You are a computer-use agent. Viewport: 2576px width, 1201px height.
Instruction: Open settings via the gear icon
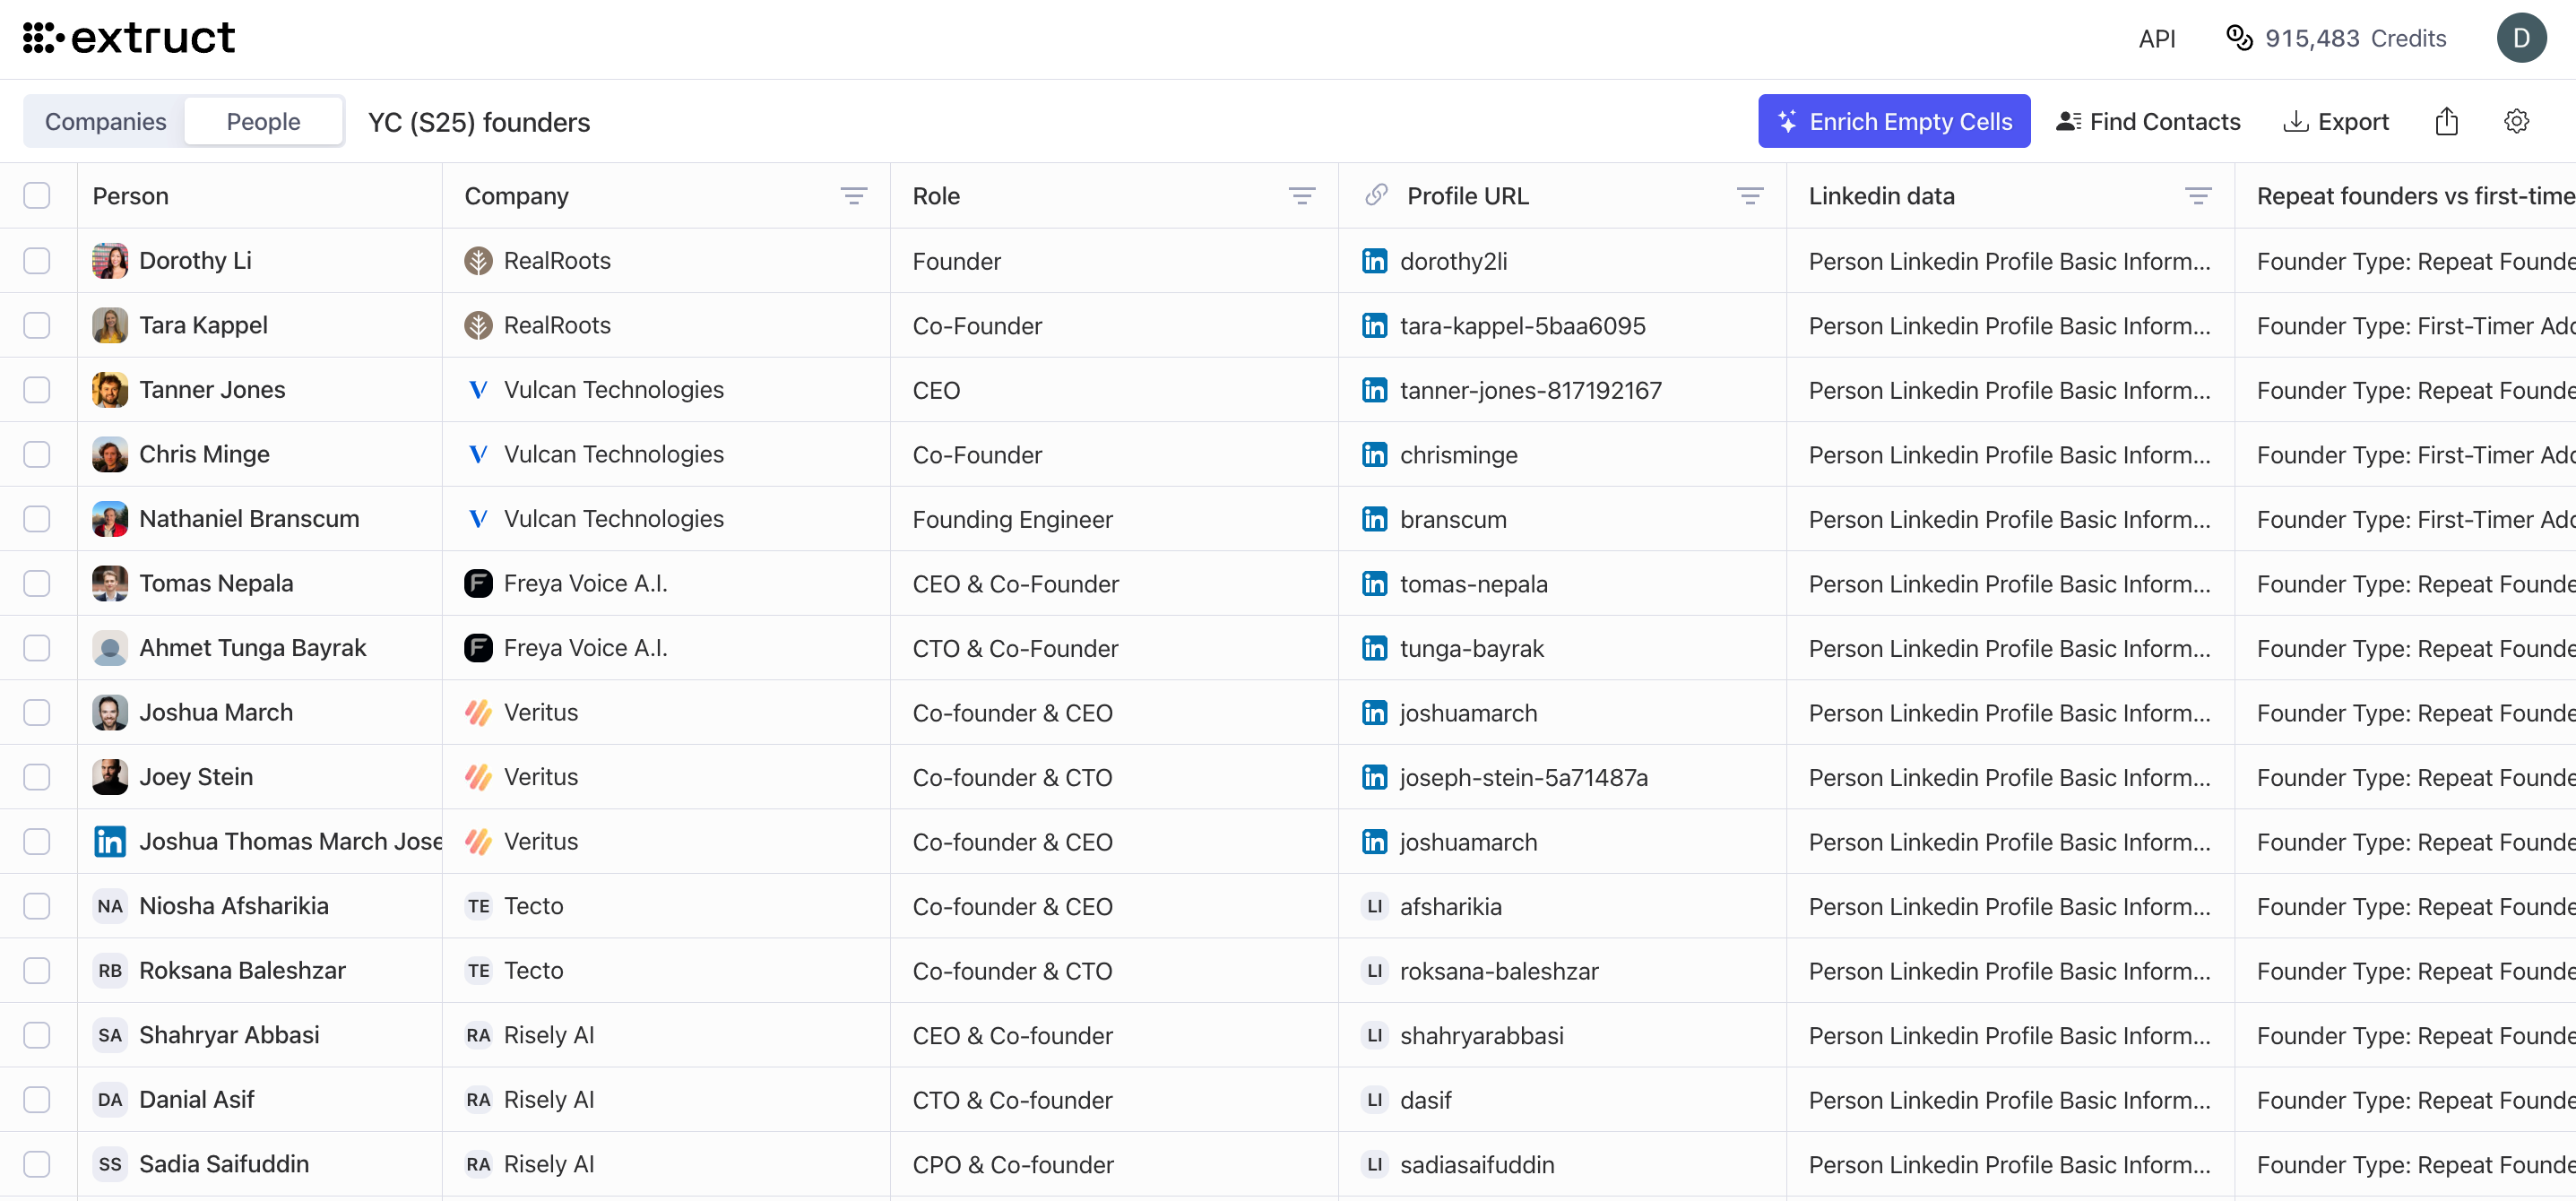coord(2517,121)
